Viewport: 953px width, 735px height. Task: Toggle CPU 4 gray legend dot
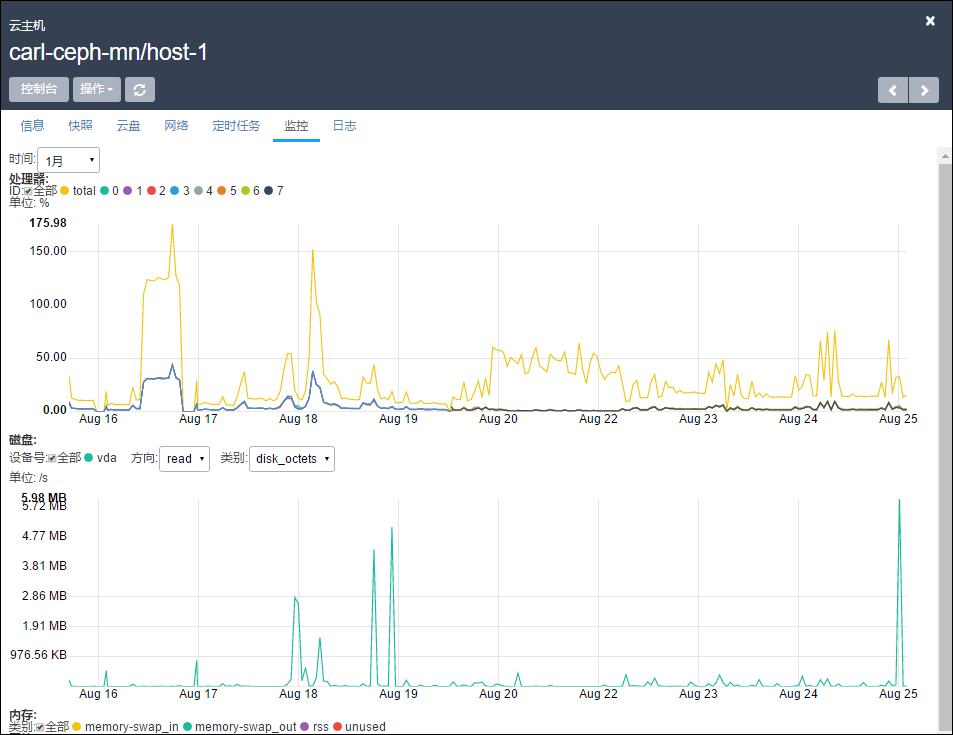point(198,191)
